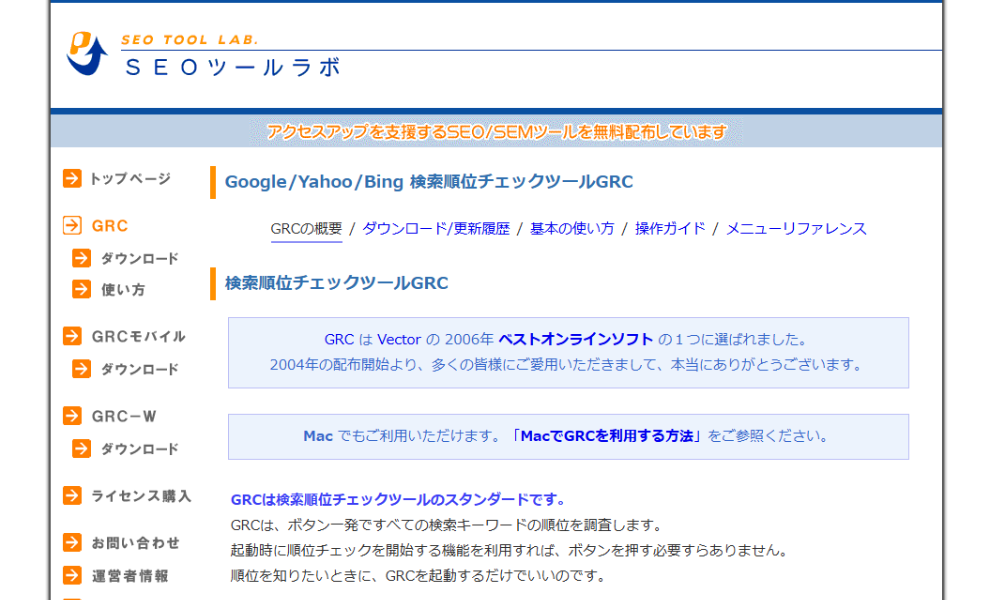This screenshot has width=1000, height=600.
Task: Click the arrow icon beside トップページ
Action: [x=72, y=179]
